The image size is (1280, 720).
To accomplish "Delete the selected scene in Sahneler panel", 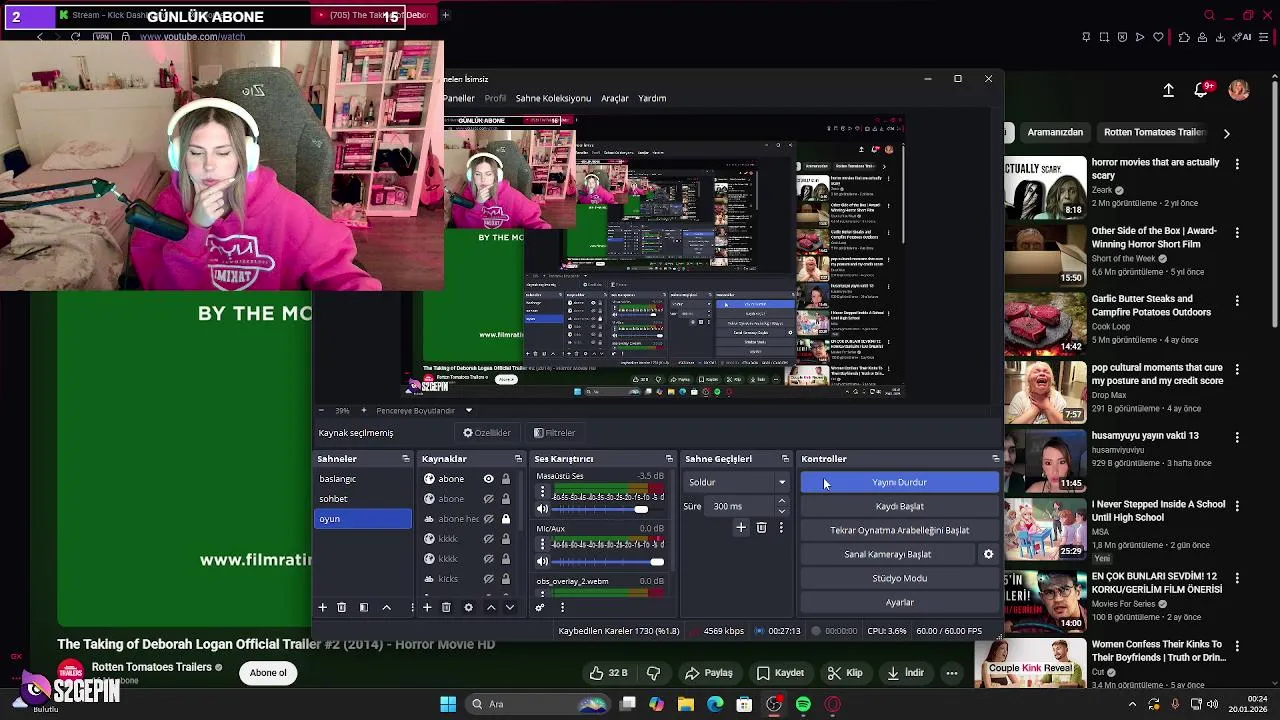I will [341, 607].
